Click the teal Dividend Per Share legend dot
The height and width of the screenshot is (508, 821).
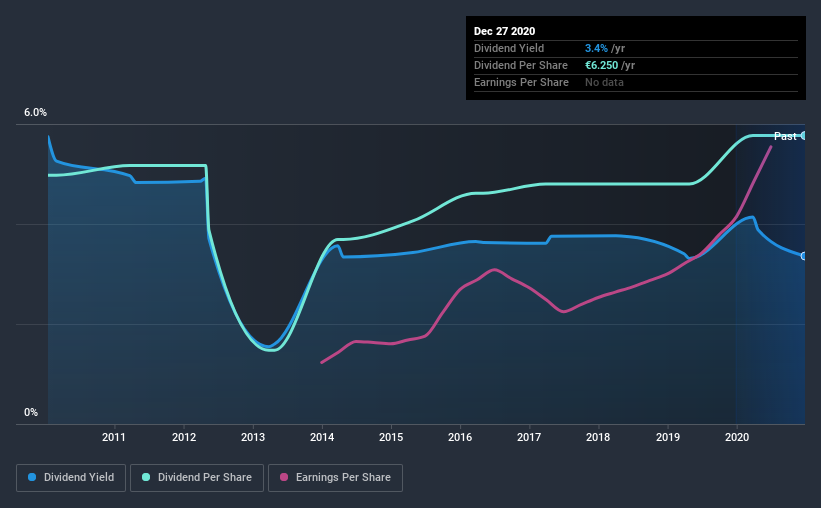[x=146, y=477]
